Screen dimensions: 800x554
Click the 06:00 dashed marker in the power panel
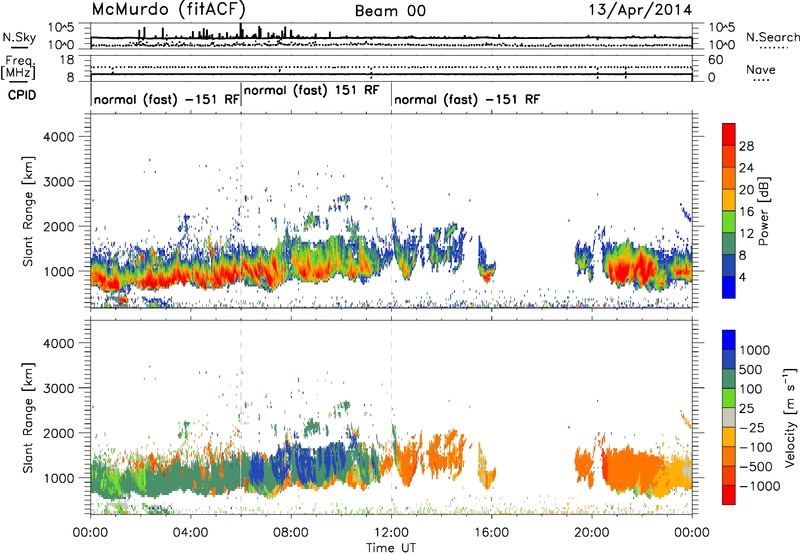tap(241, 210)
